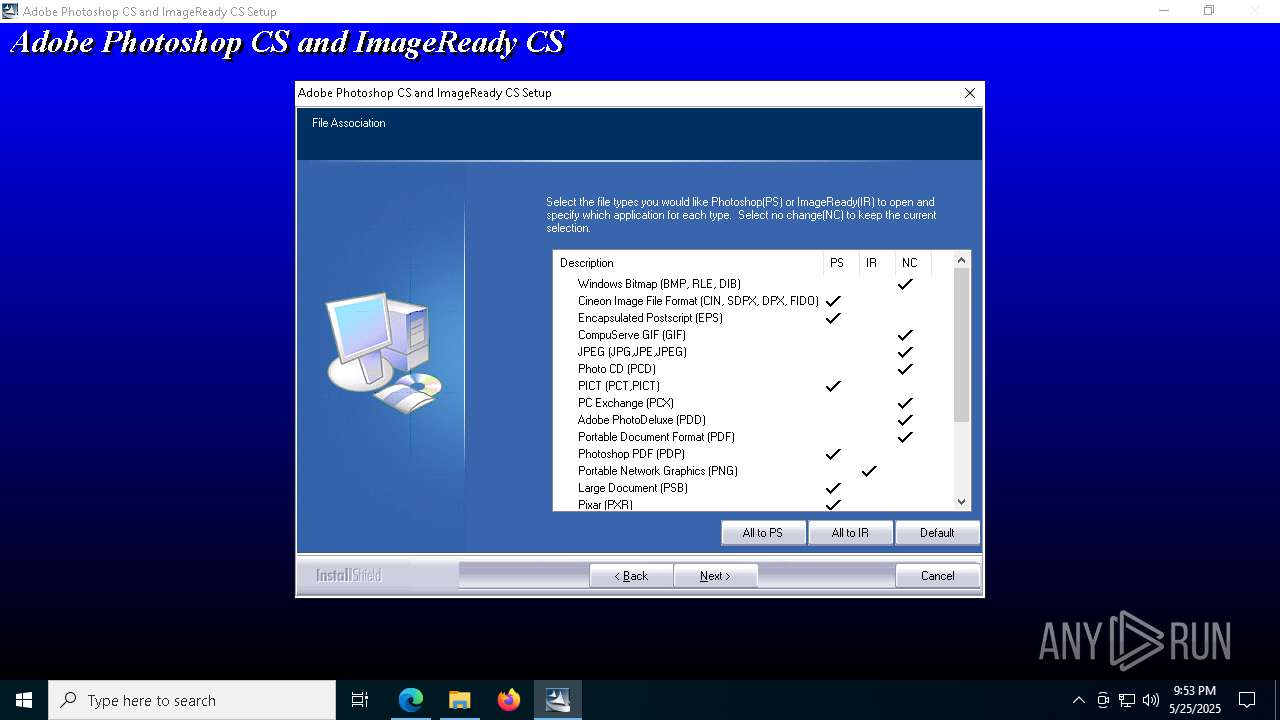Click the Description column header

point(688,263)
